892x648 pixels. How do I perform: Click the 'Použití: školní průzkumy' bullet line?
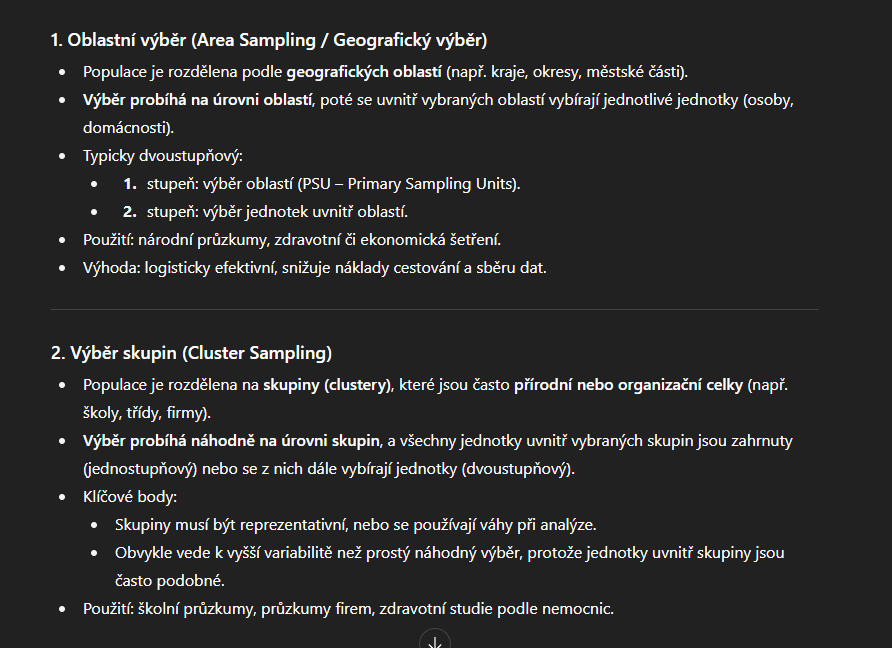[x=348, y=609]
